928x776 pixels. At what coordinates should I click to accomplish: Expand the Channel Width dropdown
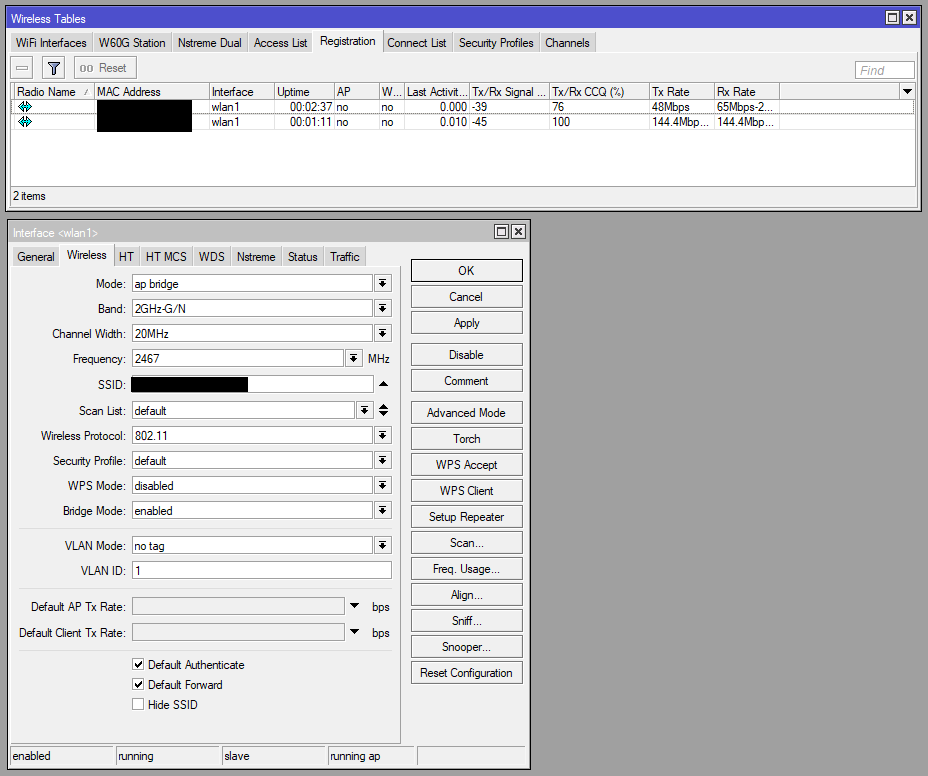tap(383, 334)
